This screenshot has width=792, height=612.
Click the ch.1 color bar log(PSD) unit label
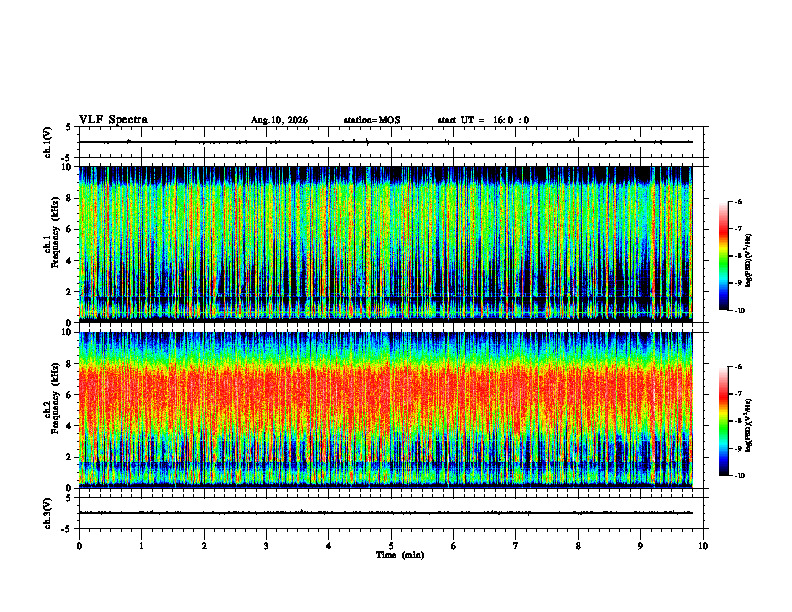tap(749, 260)
